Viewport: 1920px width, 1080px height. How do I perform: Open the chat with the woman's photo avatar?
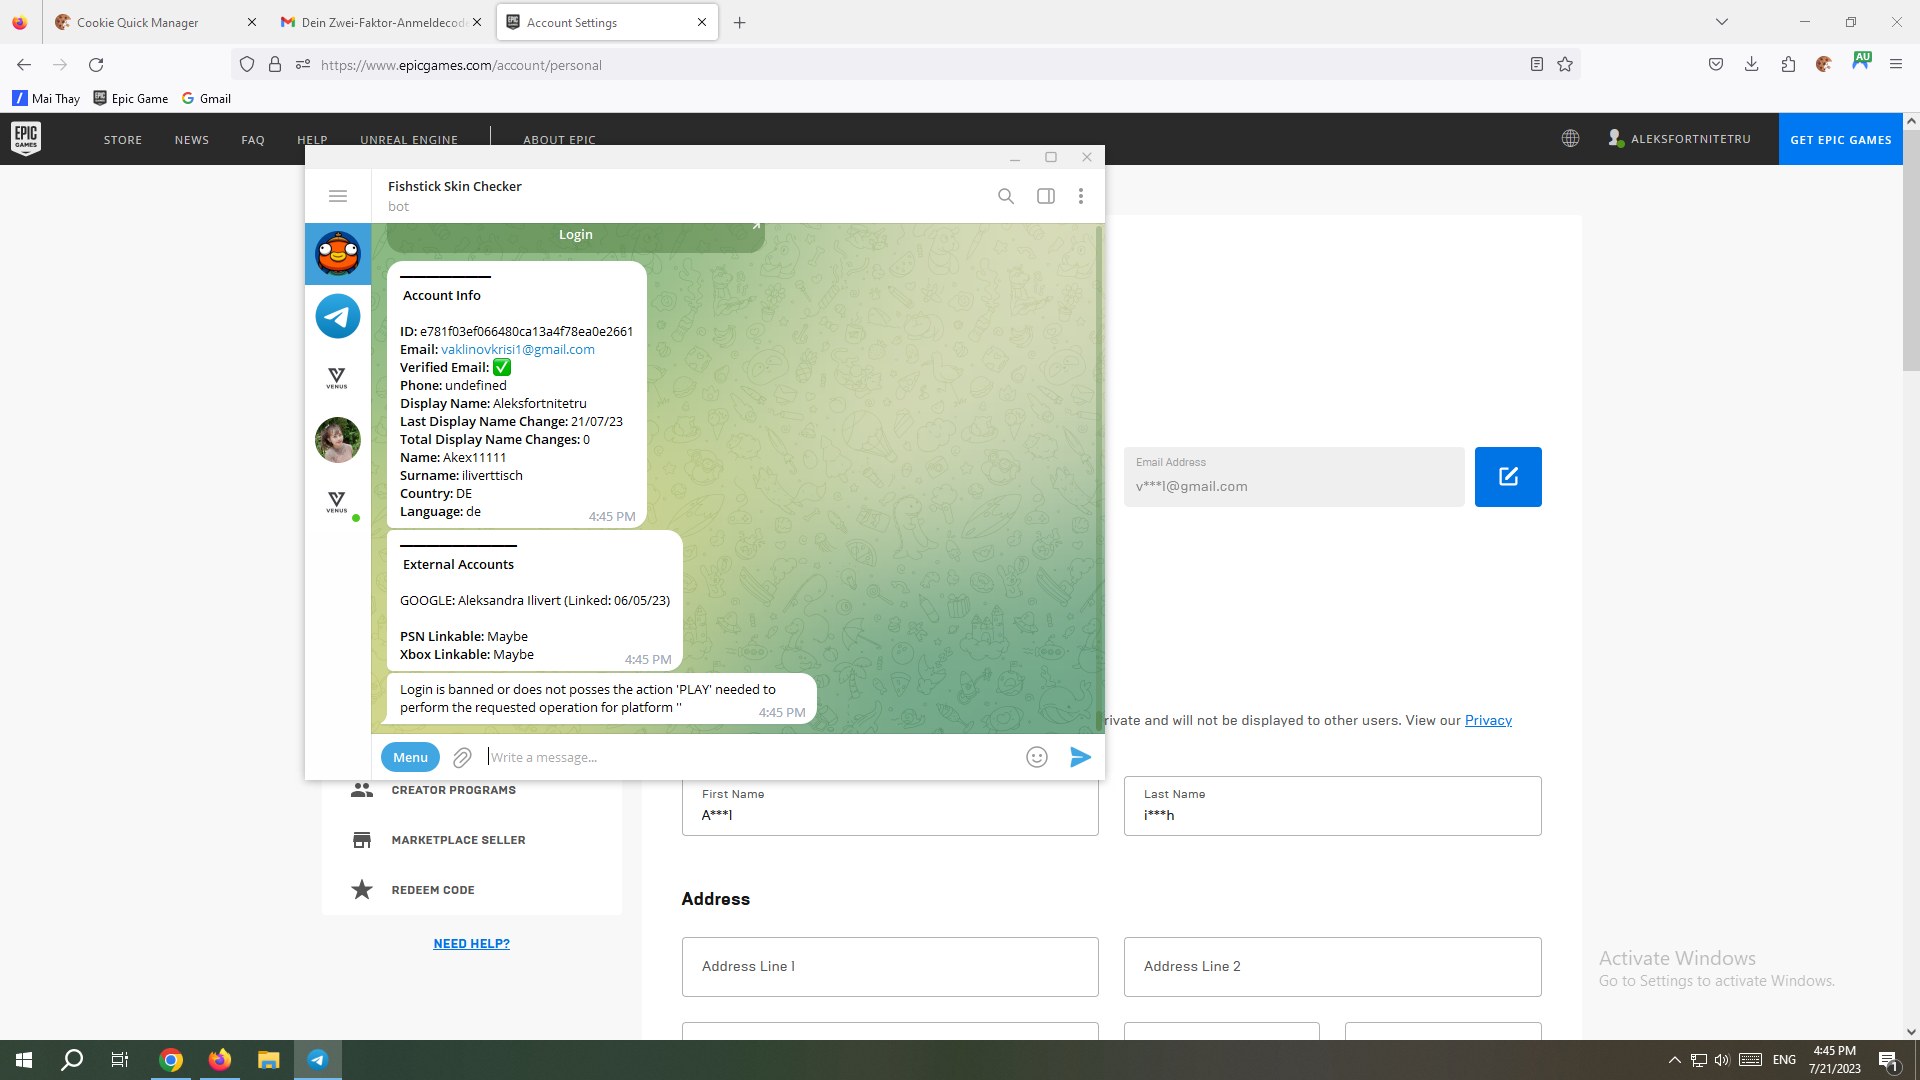338,440
